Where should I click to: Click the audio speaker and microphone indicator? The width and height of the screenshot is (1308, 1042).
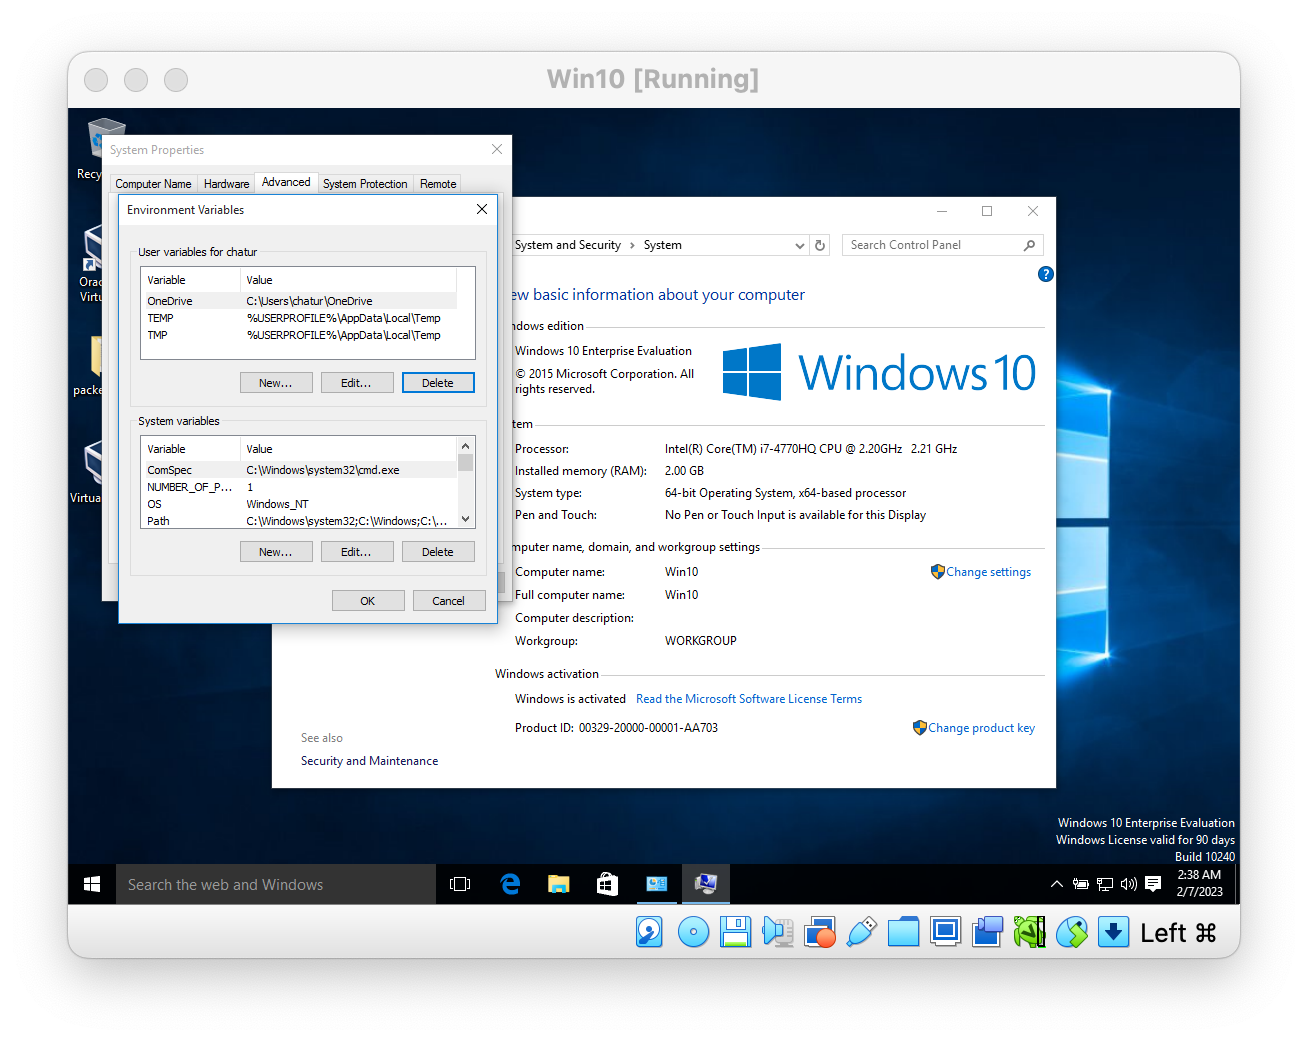[778, 932]
